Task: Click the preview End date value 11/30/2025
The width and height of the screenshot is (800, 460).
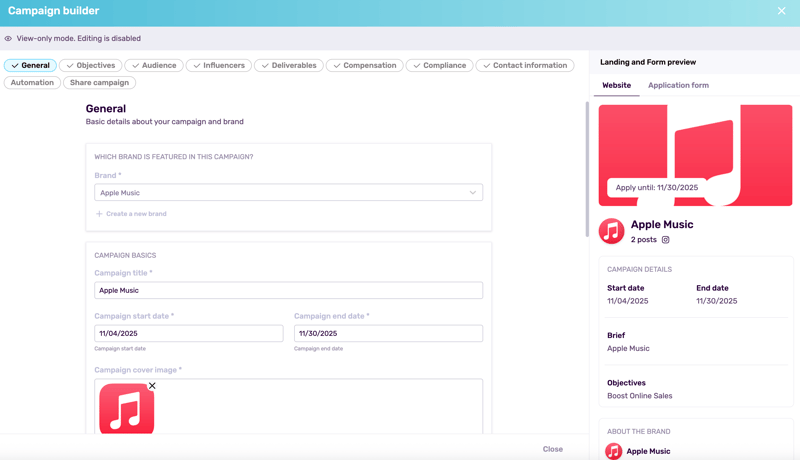Action: [x=717, y=301]
